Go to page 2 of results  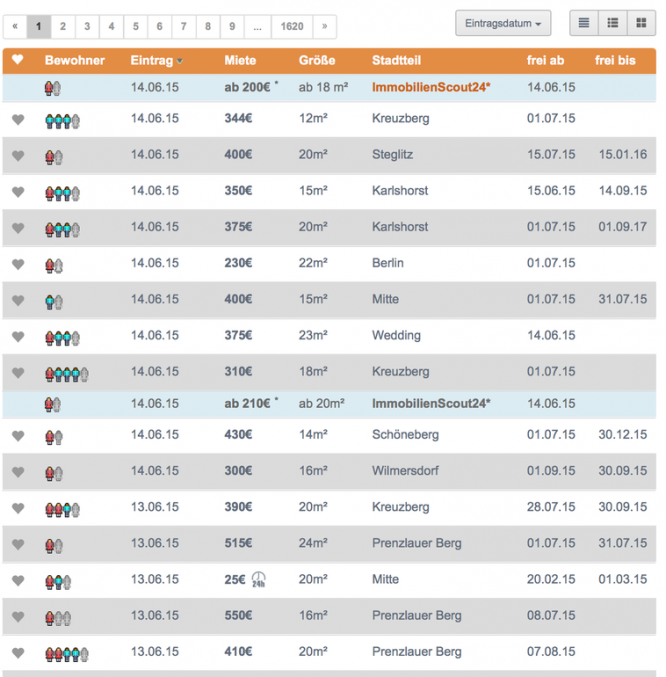(x=62, y=27)
